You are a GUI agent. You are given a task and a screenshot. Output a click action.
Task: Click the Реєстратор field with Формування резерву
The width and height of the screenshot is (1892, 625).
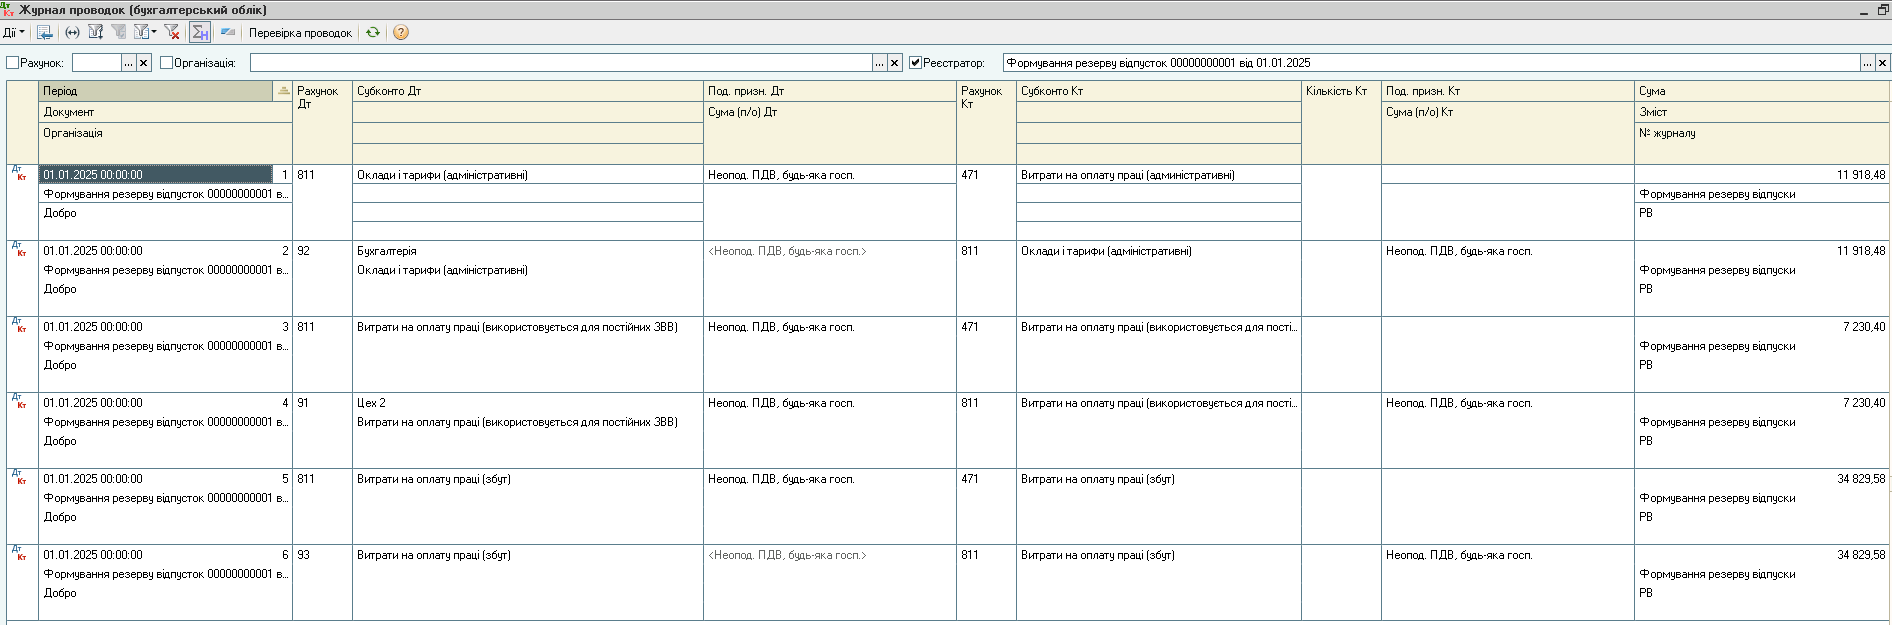1431,63
